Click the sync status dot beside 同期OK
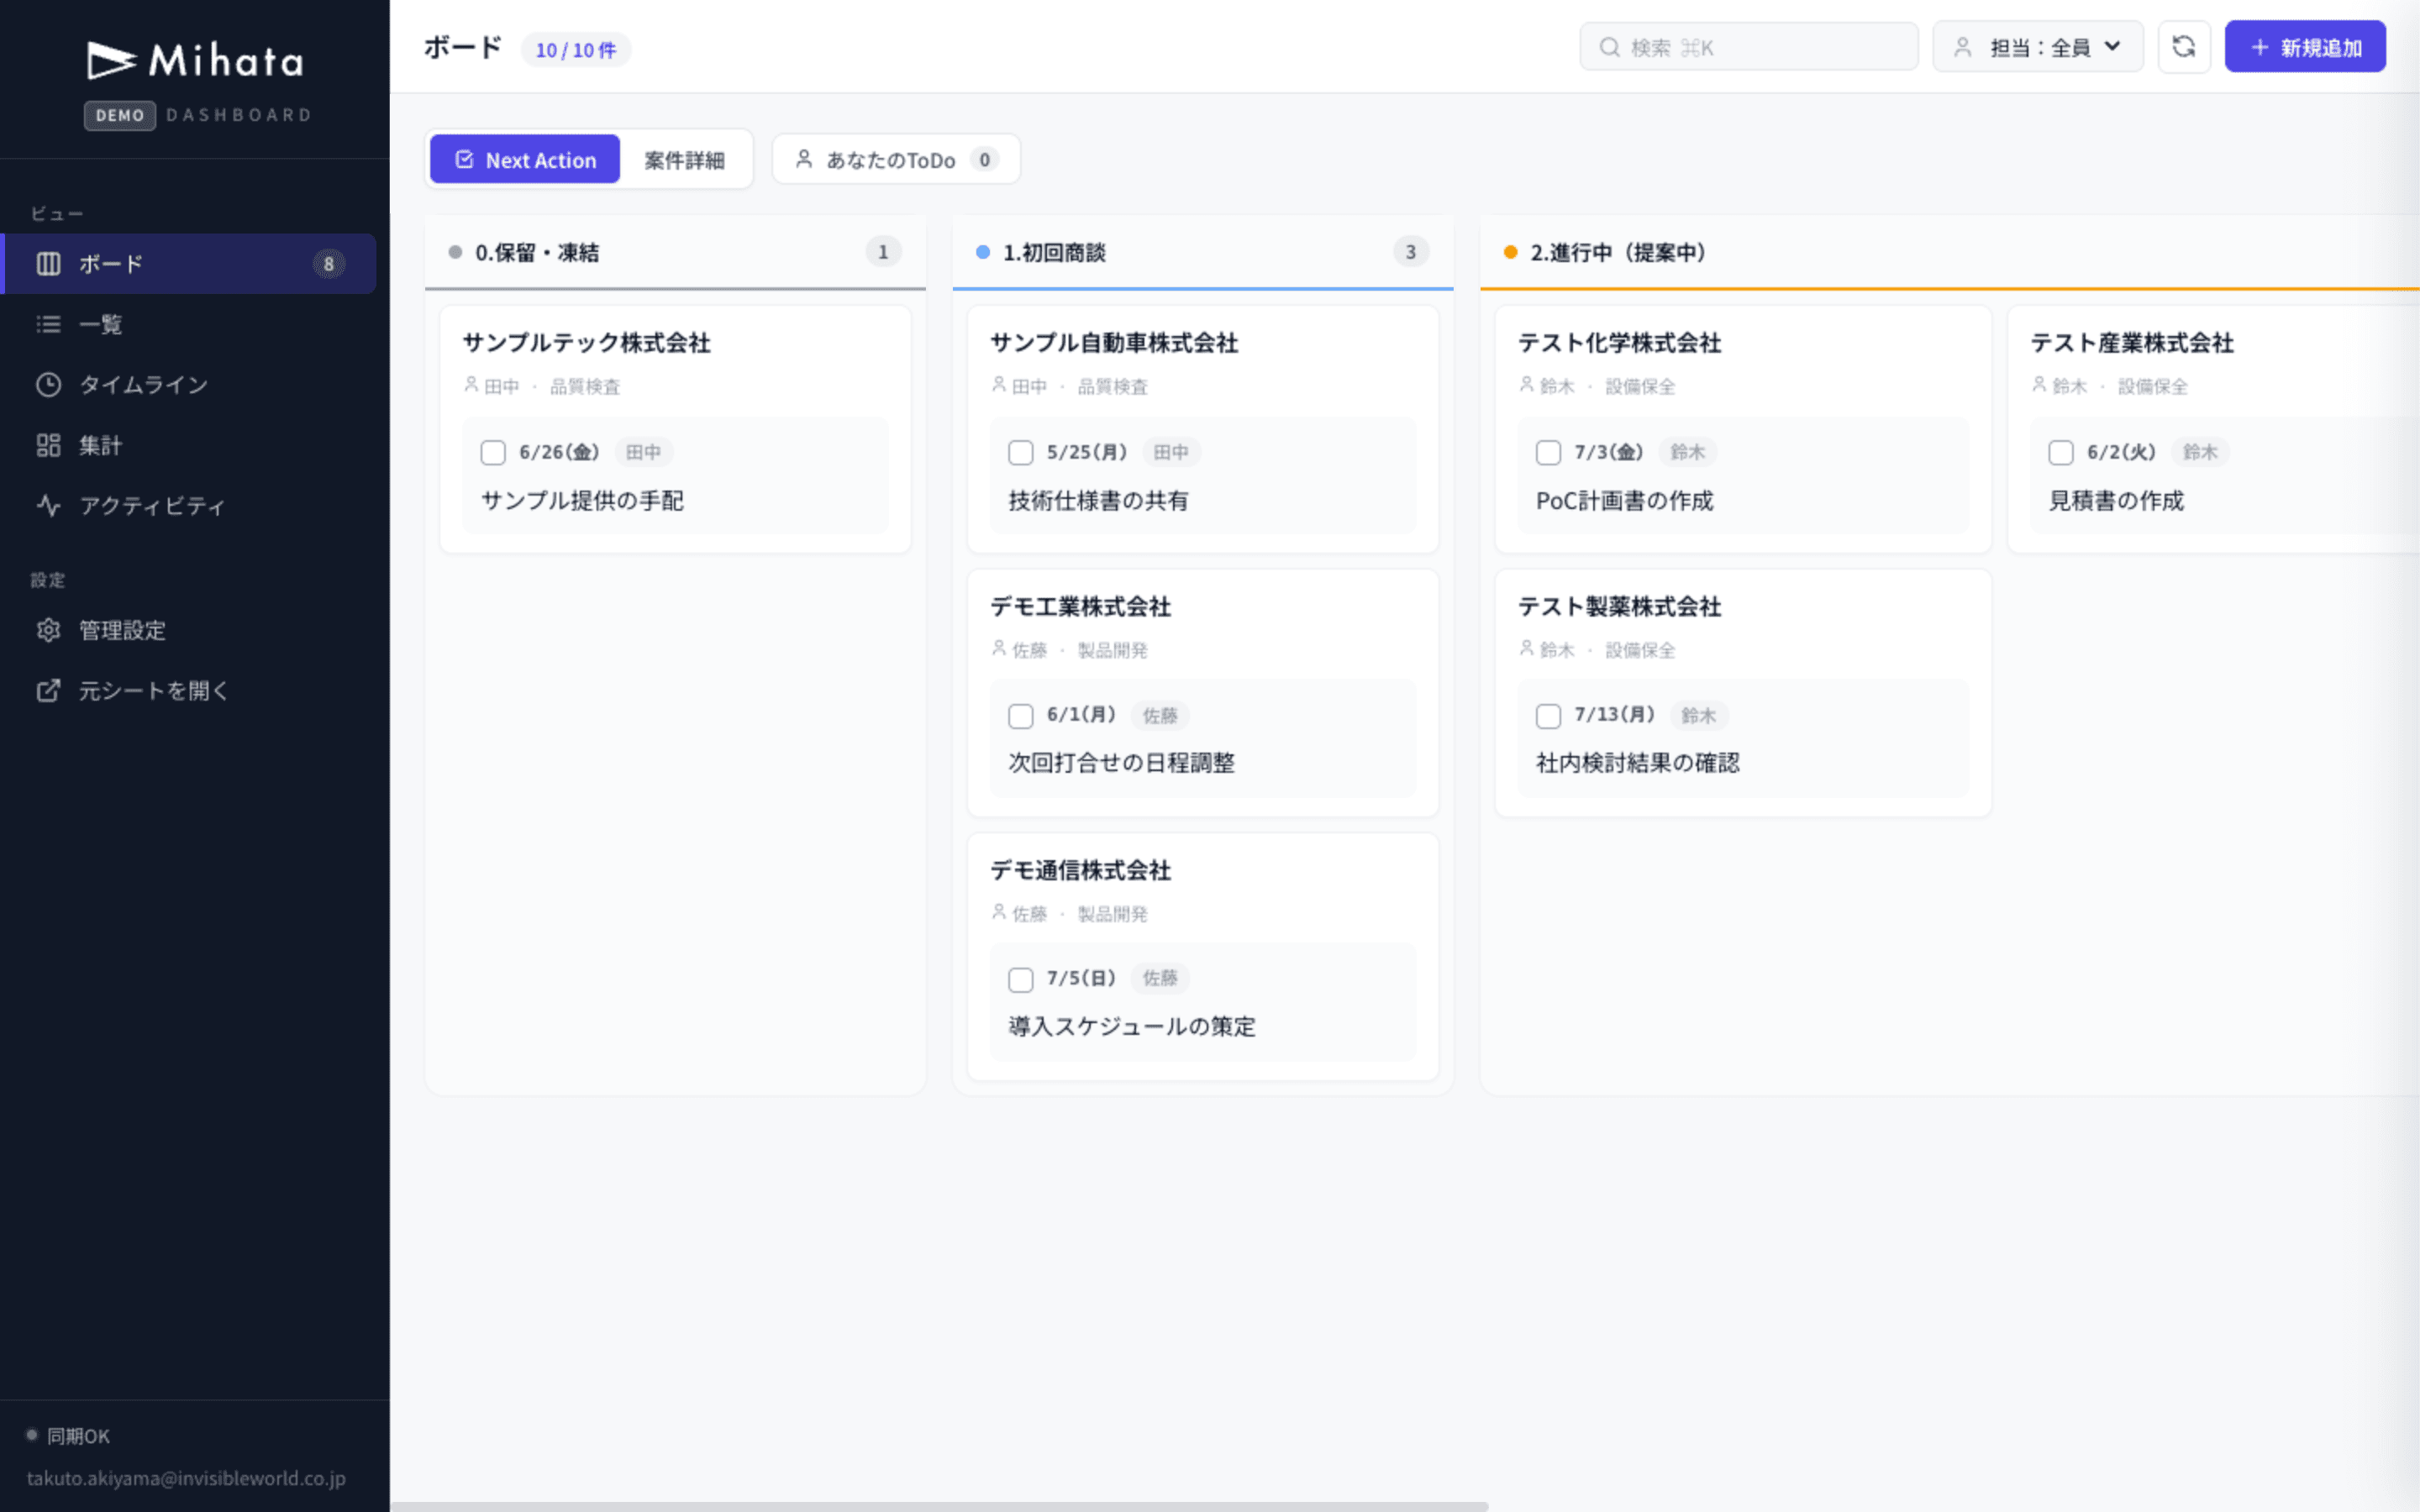 [x=32, y=1435]
